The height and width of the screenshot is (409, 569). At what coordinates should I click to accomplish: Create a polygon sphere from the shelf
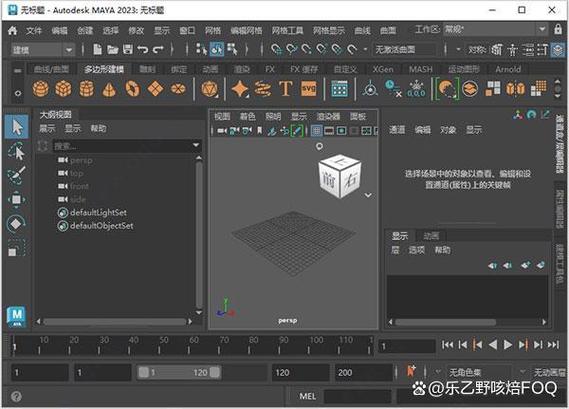click(x=41, y=89)
